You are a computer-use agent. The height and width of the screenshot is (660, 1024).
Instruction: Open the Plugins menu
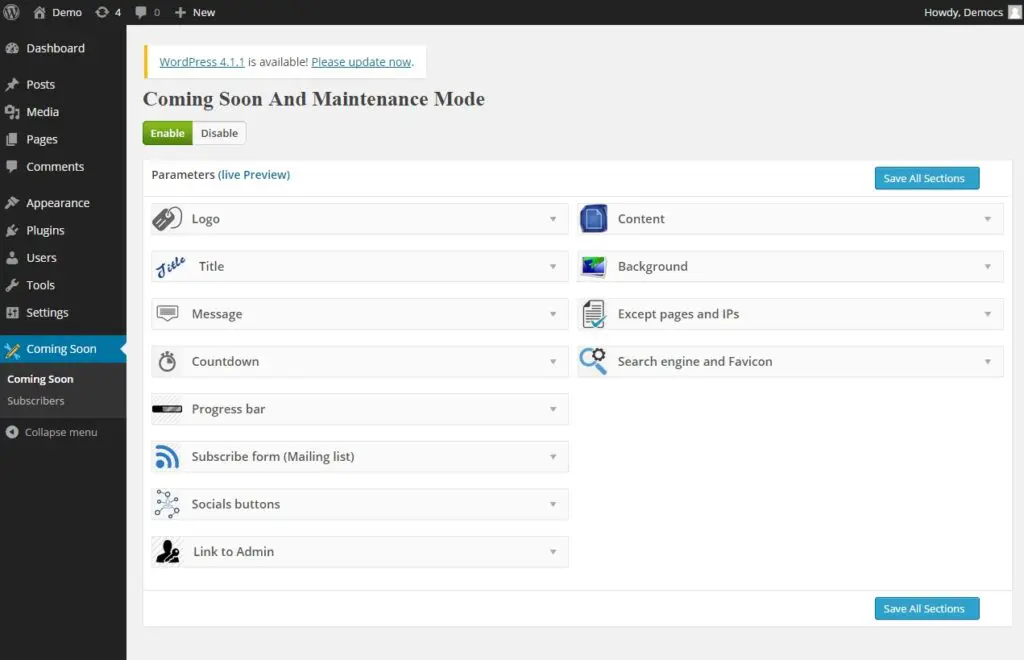point(45,230)
